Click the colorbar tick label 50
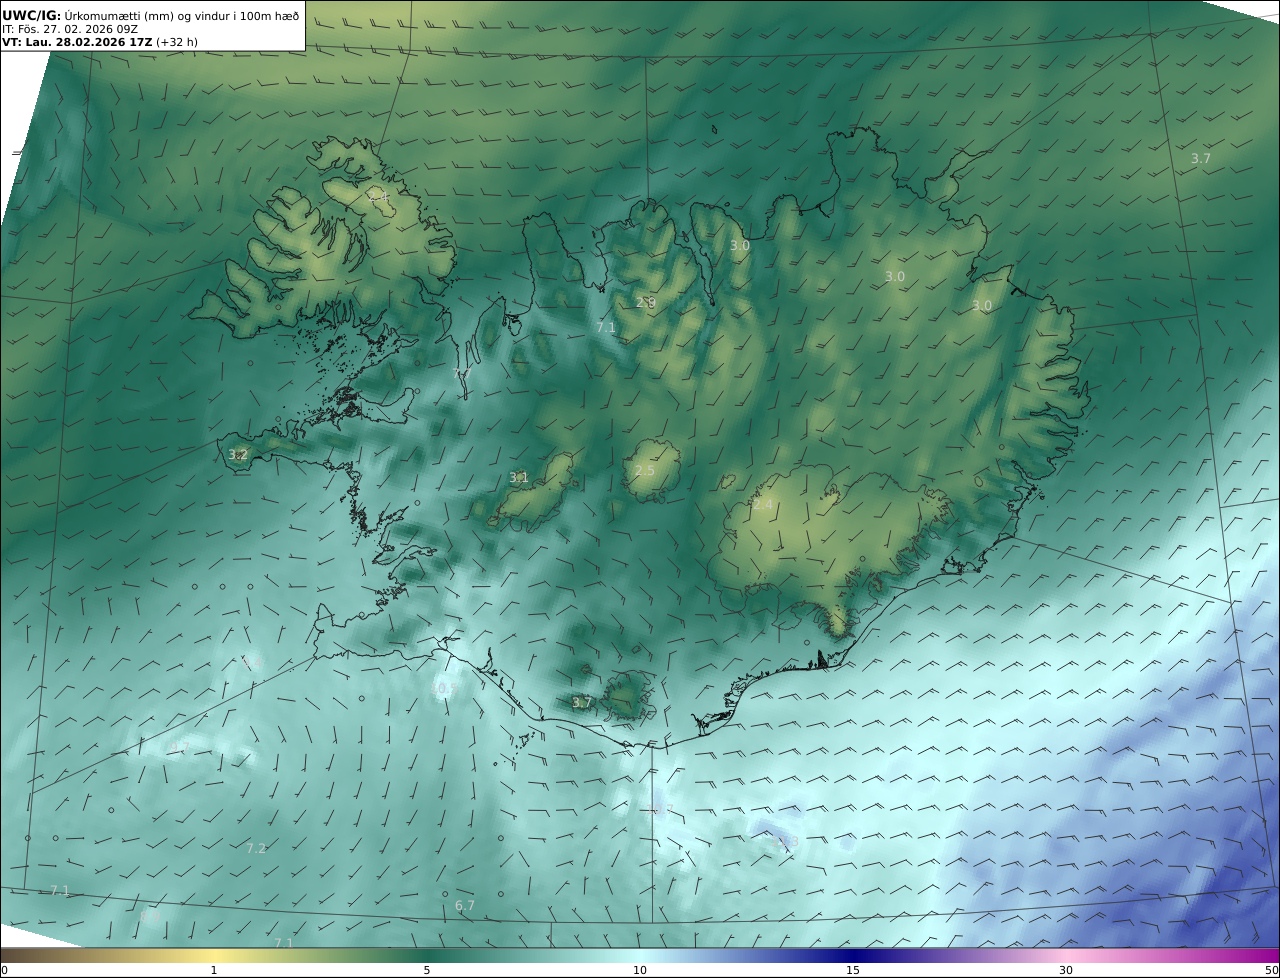The image size is (1280, 978). 1272,970
